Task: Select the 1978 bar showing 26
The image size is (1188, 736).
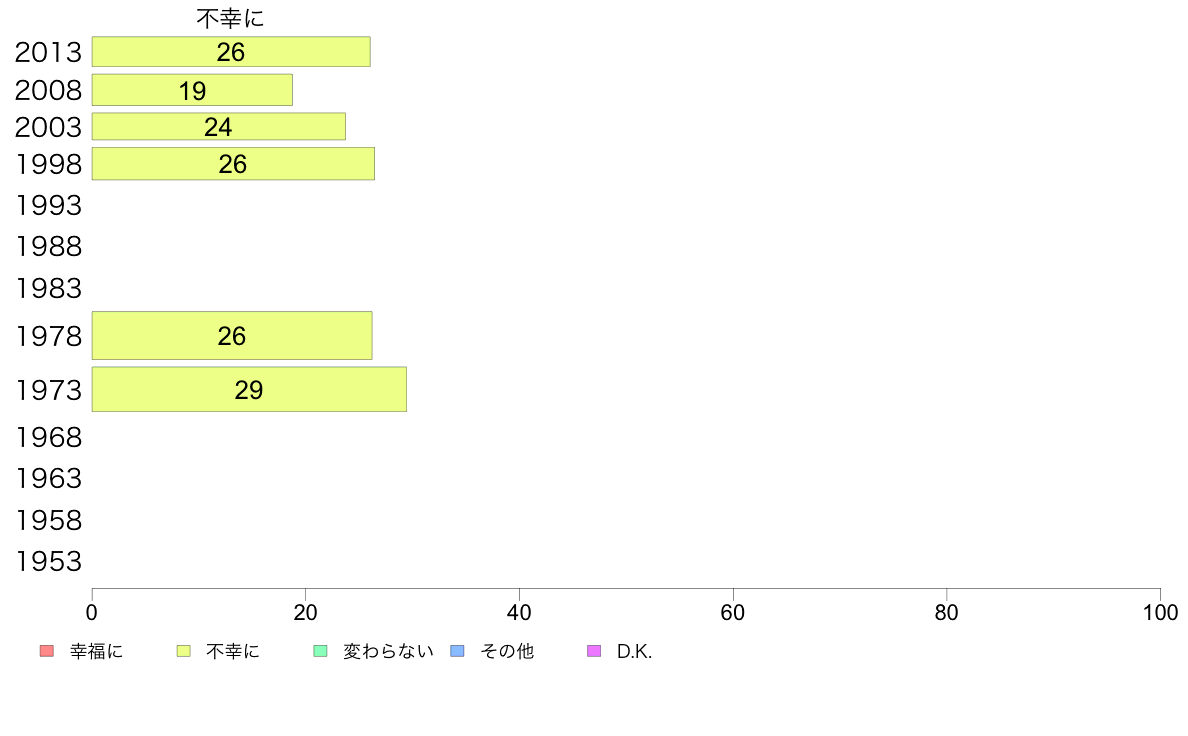Action: [232, 336]
